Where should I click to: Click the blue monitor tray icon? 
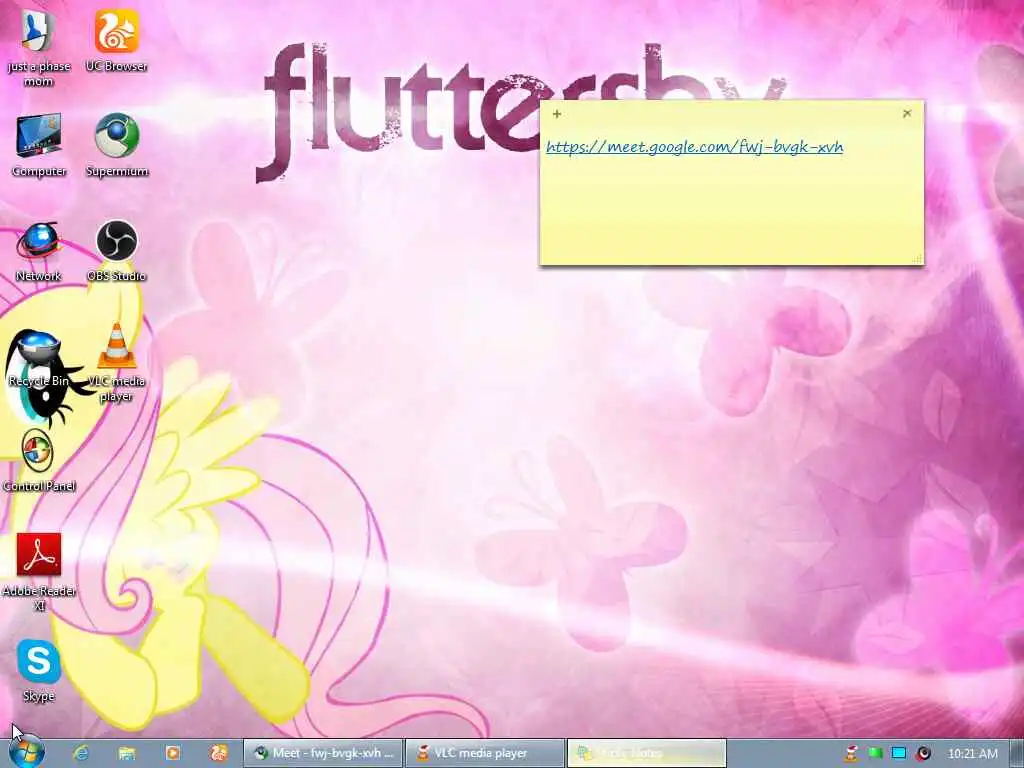click(x=899, y=753)
